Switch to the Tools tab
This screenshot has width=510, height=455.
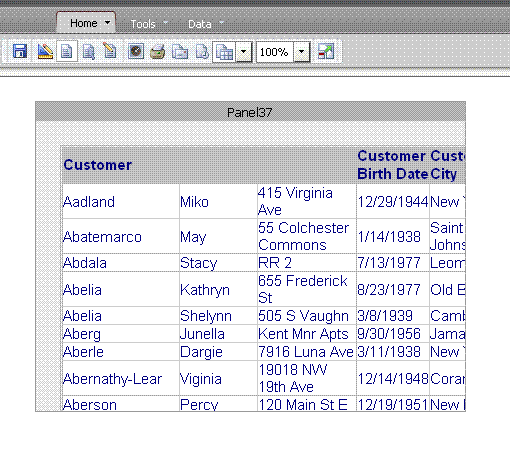click(143, 24)
